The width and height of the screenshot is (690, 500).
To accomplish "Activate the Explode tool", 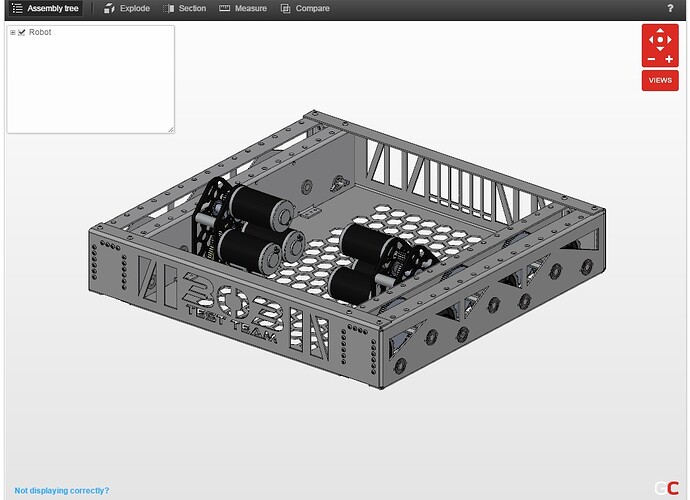I will click(127, 8).
